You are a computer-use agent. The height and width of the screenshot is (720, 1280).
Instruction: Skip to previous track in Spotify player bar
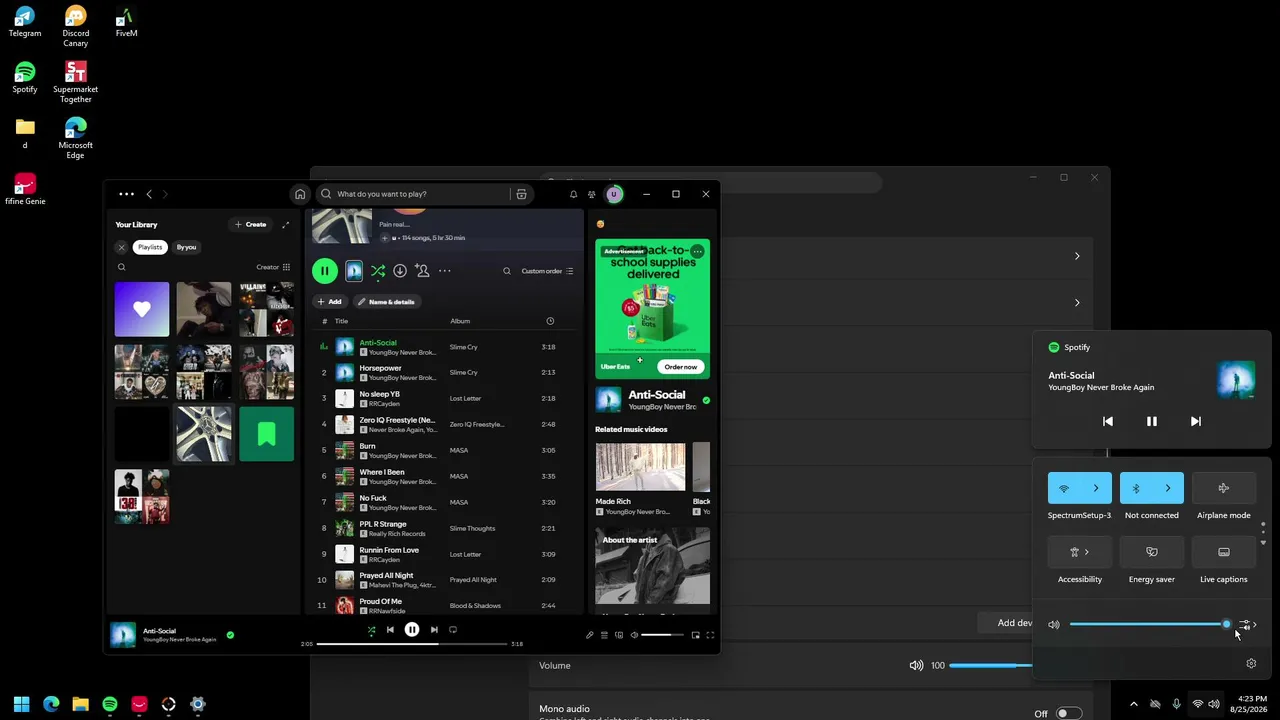click(390, 630)
